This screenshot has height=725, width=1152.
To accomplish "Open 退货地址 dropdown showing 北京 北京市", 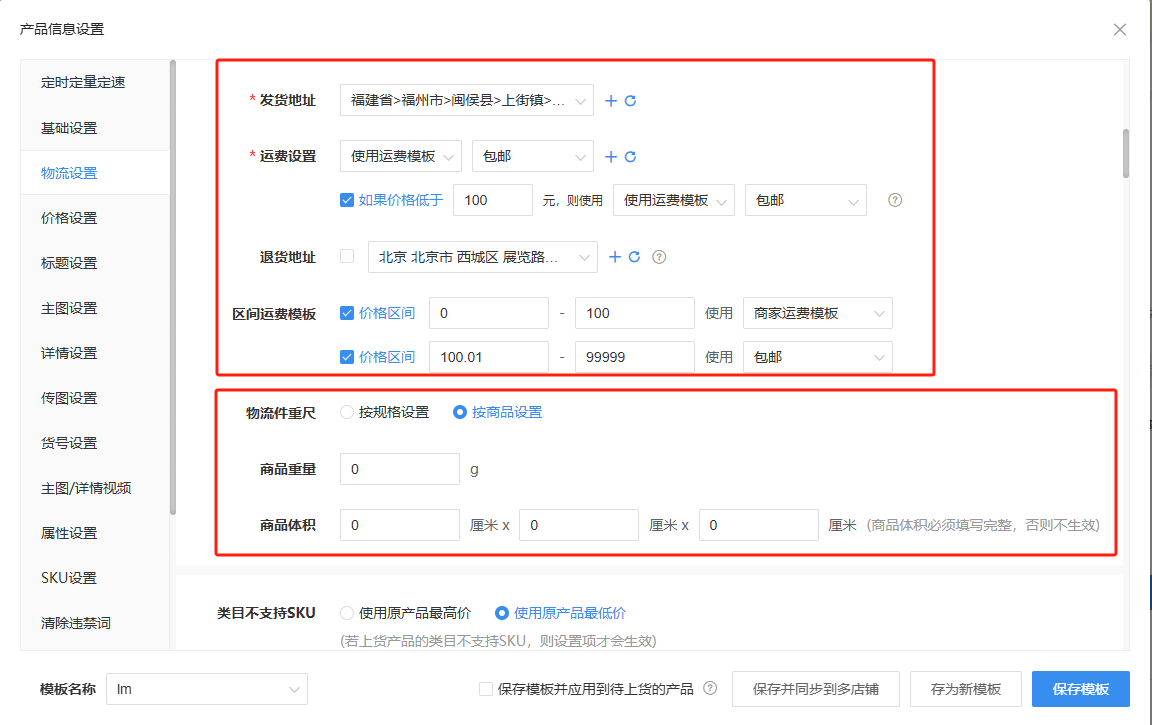I will 483,257.
